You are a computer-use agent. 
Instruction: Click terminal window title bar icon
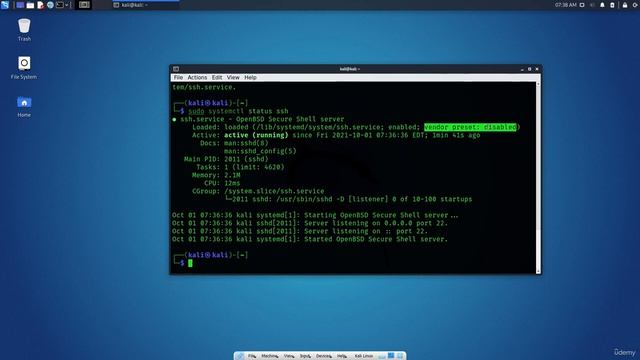[176, 69]
